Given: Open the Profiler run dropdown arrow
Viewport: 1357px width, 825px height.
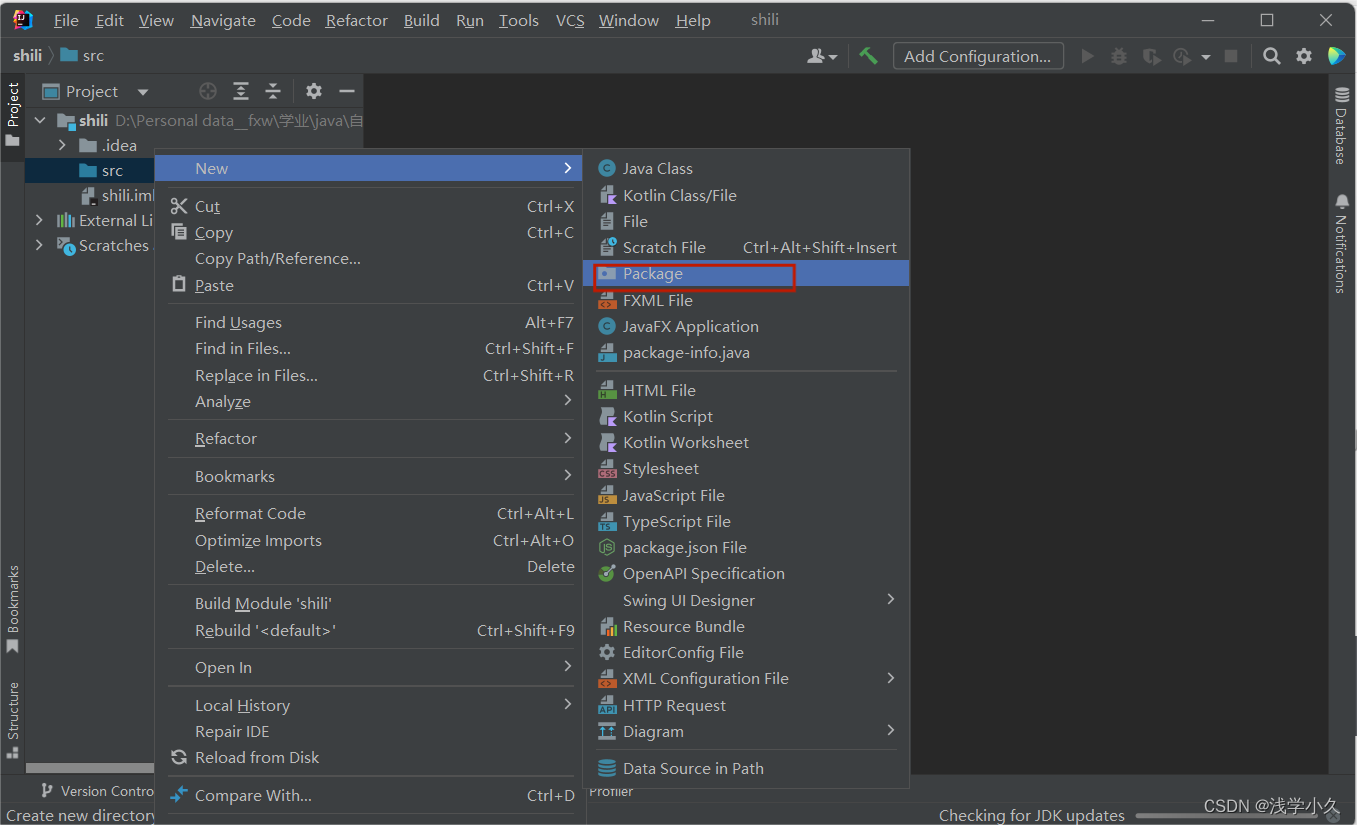Looking at the screenshot, I should (1205, 57).
